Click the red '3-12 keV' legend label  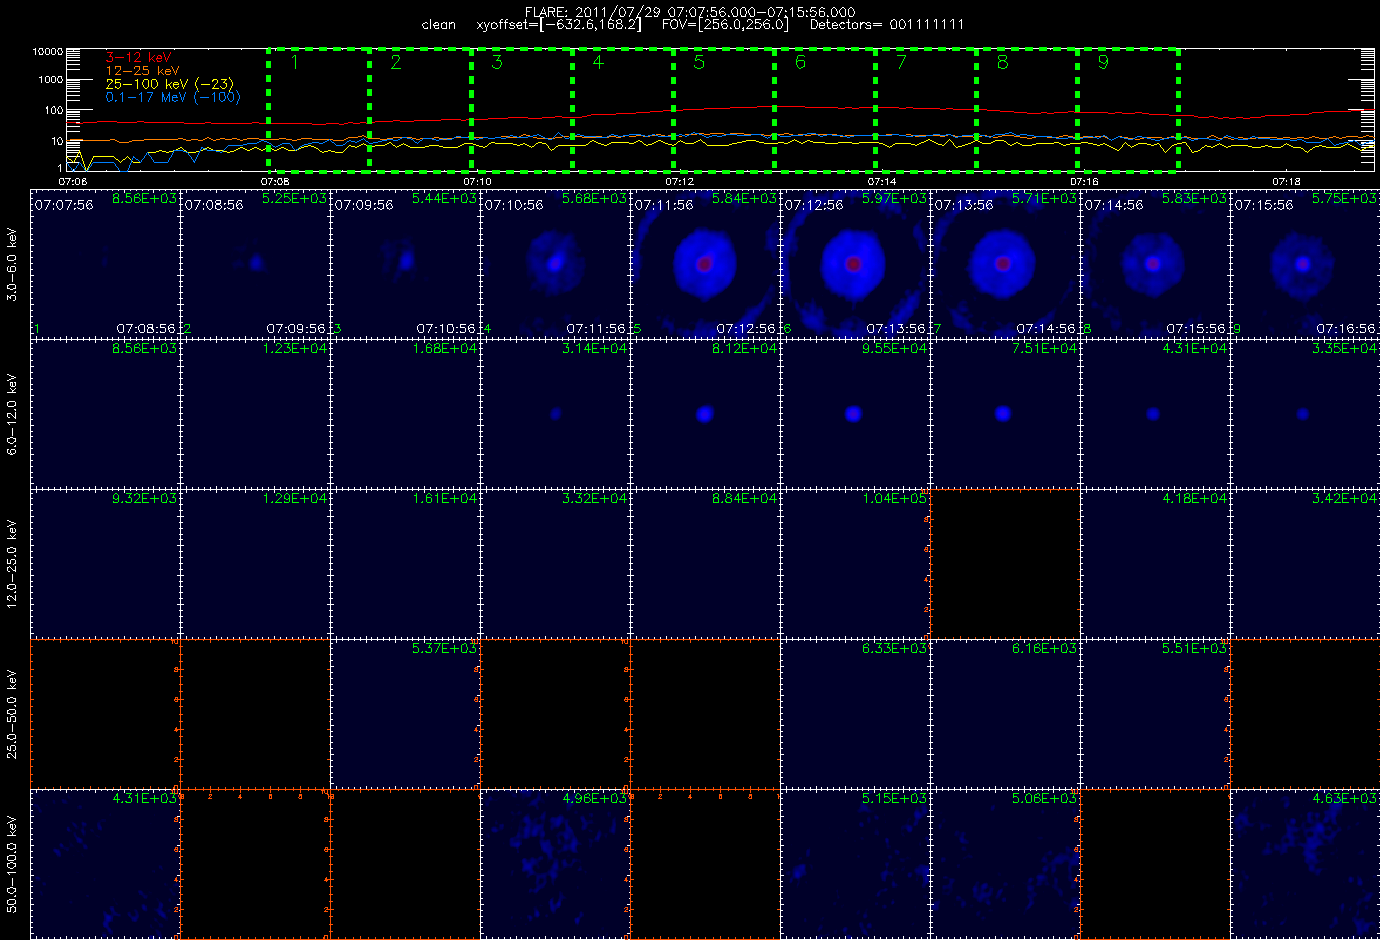coord(138,58)
